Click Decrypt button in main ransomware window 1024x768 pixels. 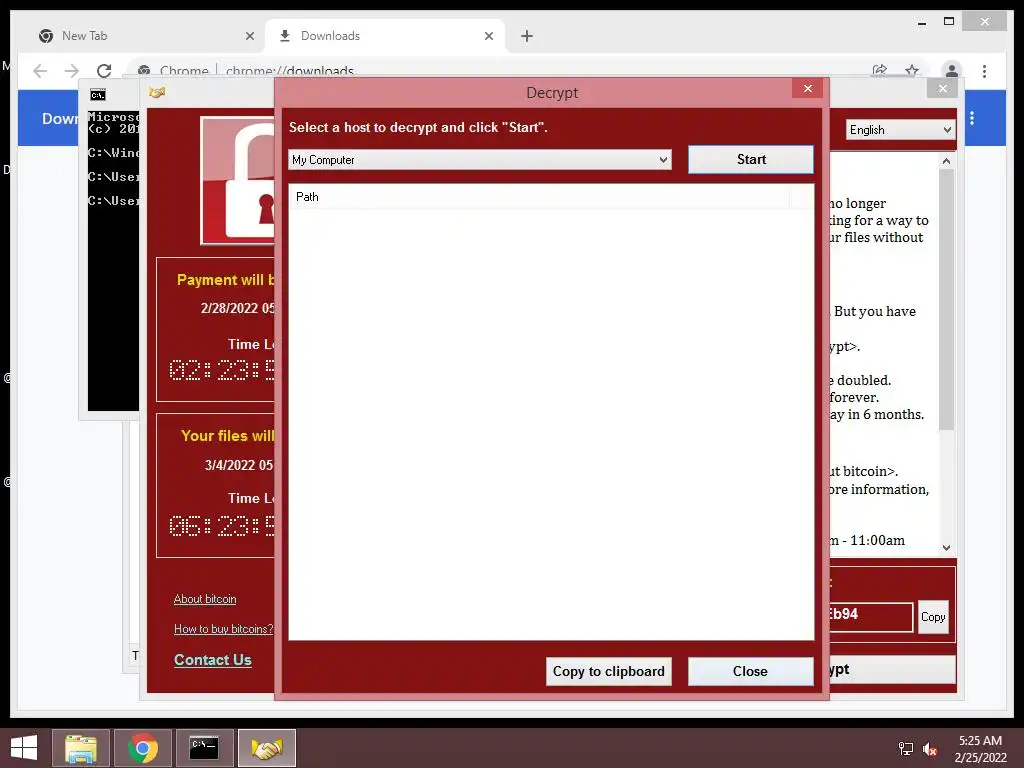pyautogui.click(x=892, y=669)
